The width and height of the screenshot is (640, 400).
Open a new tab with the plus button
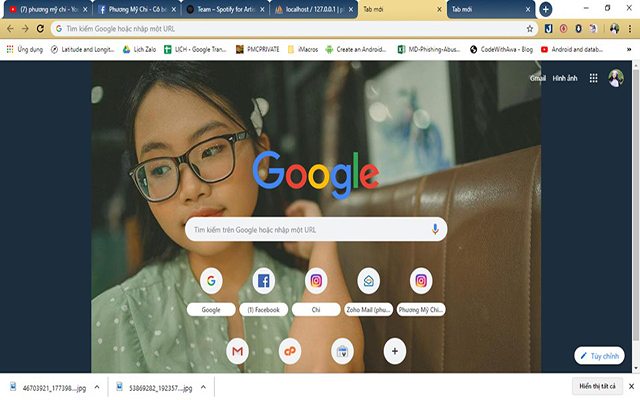[x=545, y=9]
